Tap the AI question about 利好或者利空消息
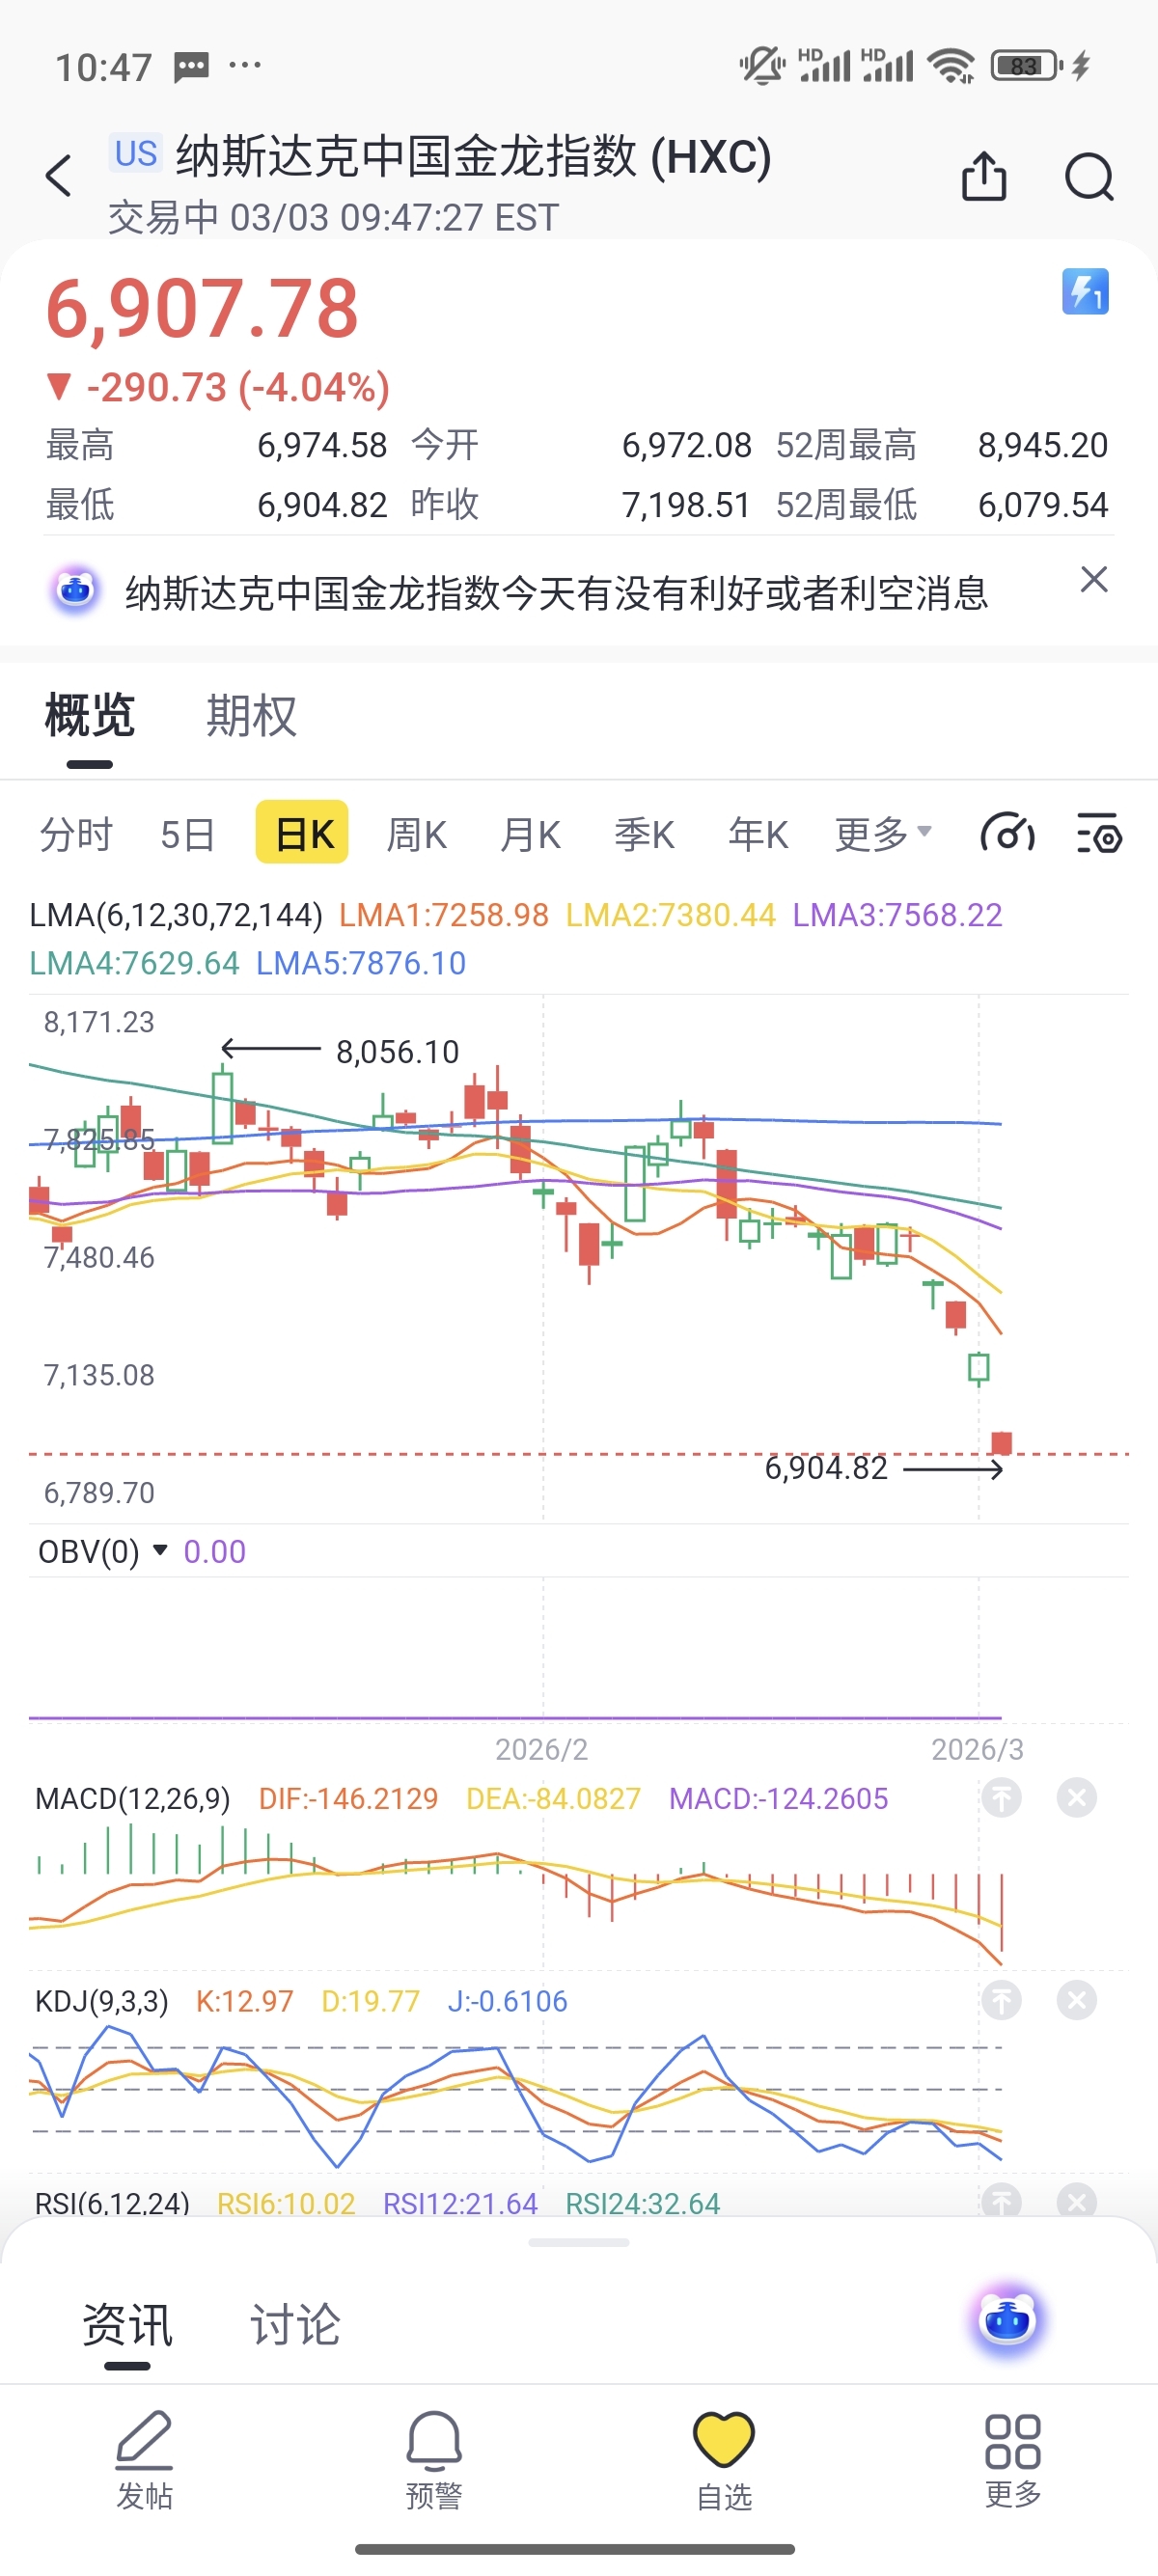The image size is (1158, 2576). click(556, 592)
